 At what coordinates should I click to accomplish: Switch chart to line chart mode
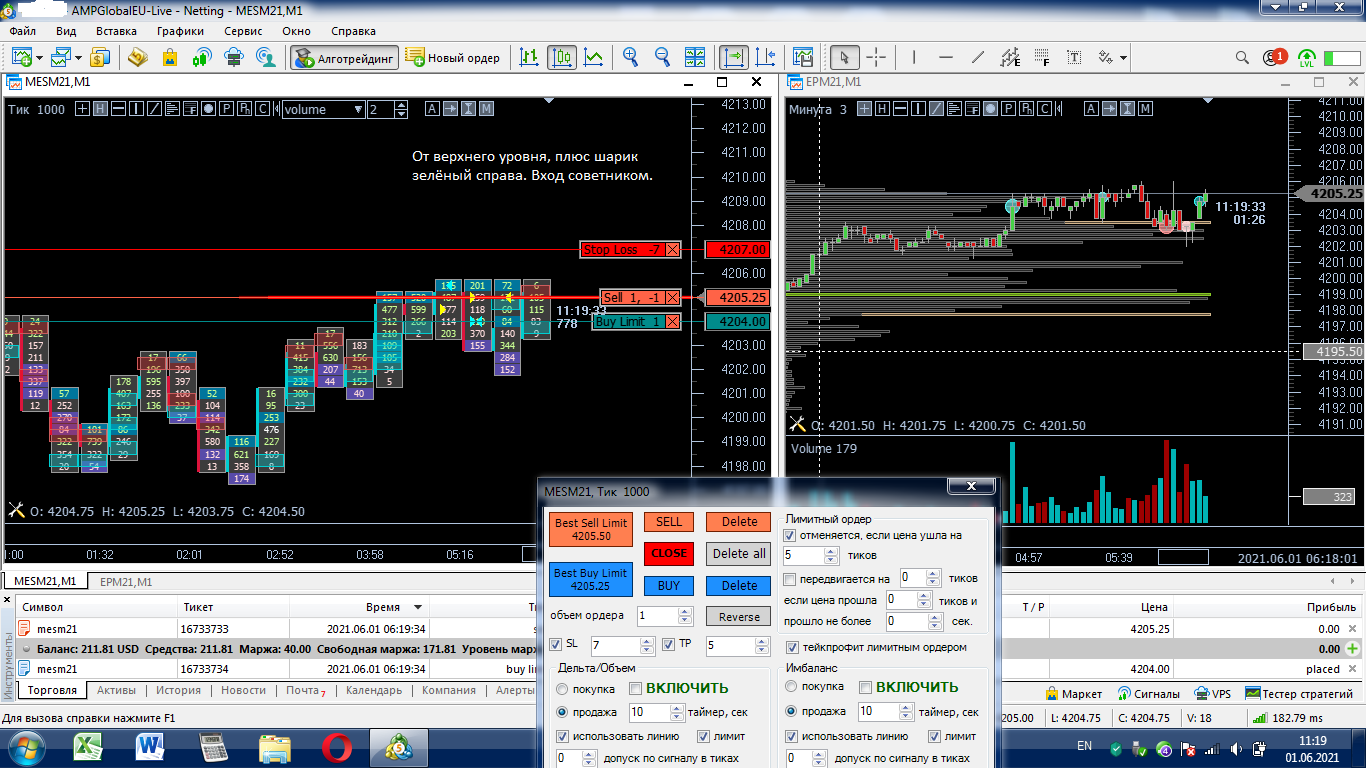click(x=594, y=57)
